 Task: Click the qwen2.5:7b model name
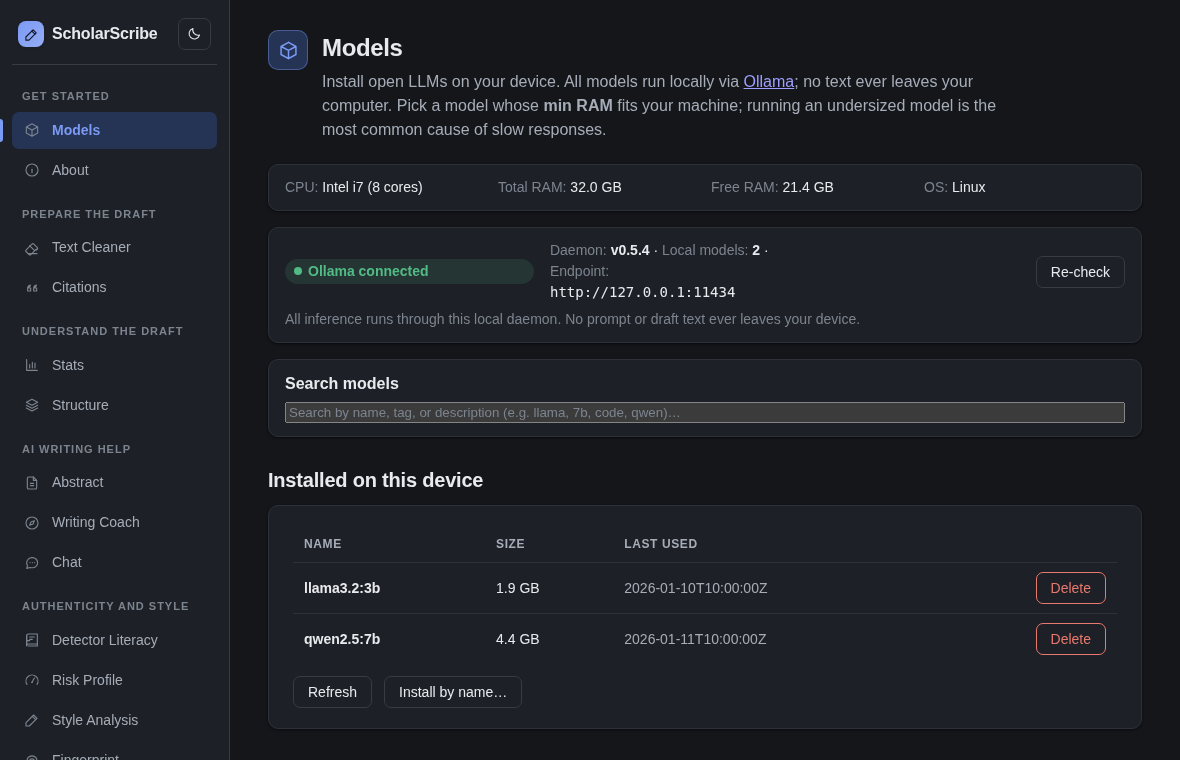coord(342,639)
